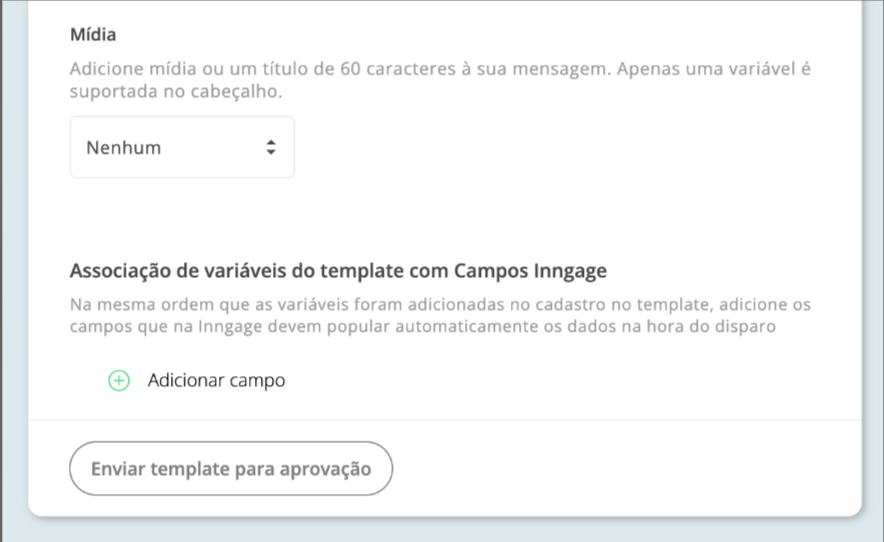Click the up-down arrows in Mídia selector
The height and width of the screenshot is (542, 884).
[271, 148]
